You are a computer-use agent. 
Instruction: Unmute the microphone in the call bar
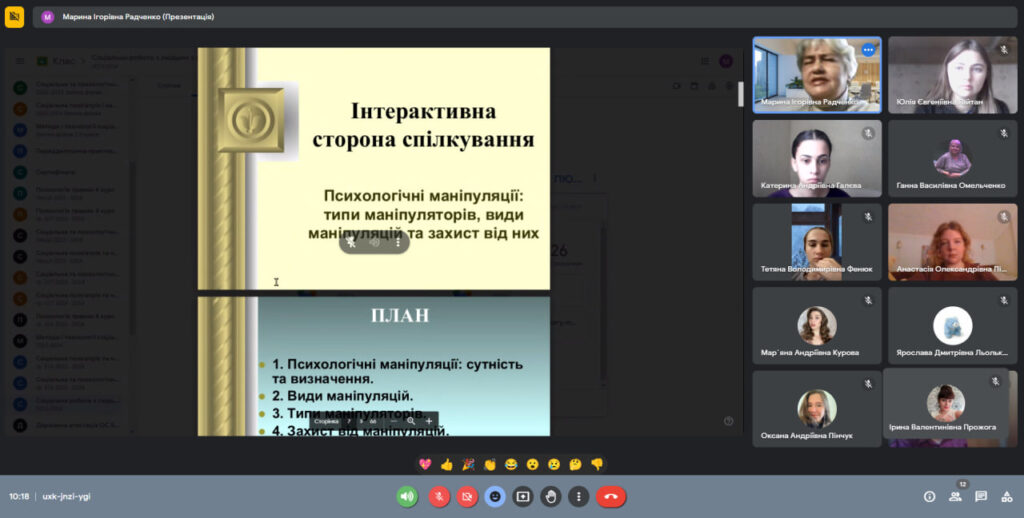coord(438,496)
